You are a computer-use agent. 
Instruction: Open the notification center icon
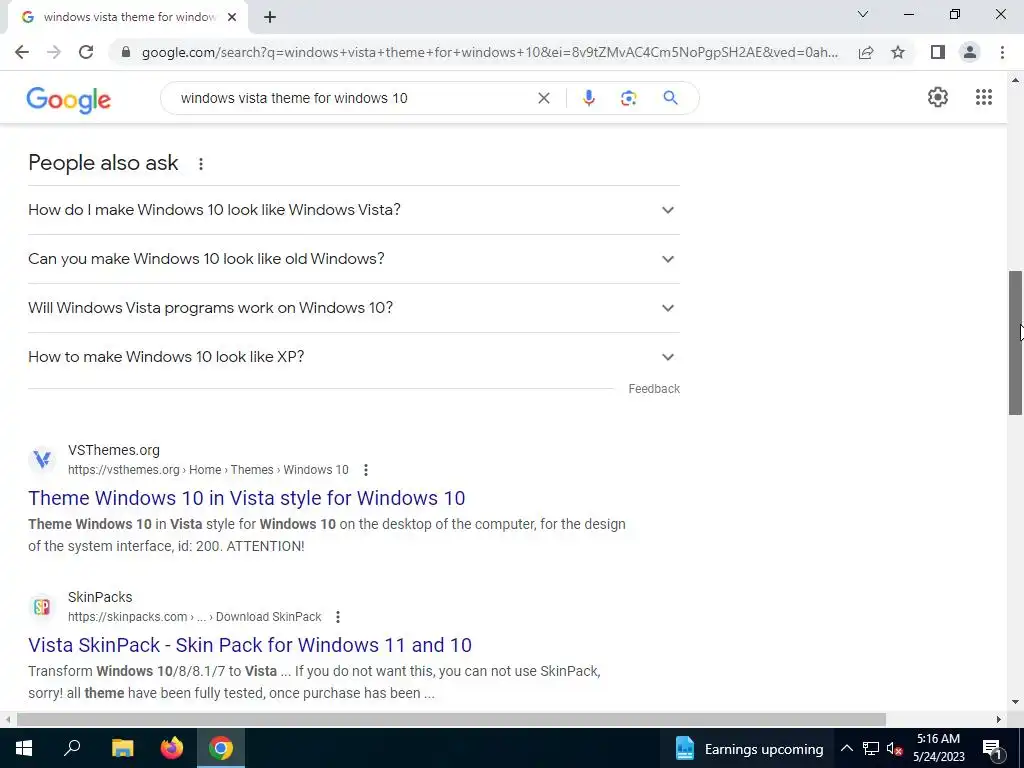click(x=992, y=748)
